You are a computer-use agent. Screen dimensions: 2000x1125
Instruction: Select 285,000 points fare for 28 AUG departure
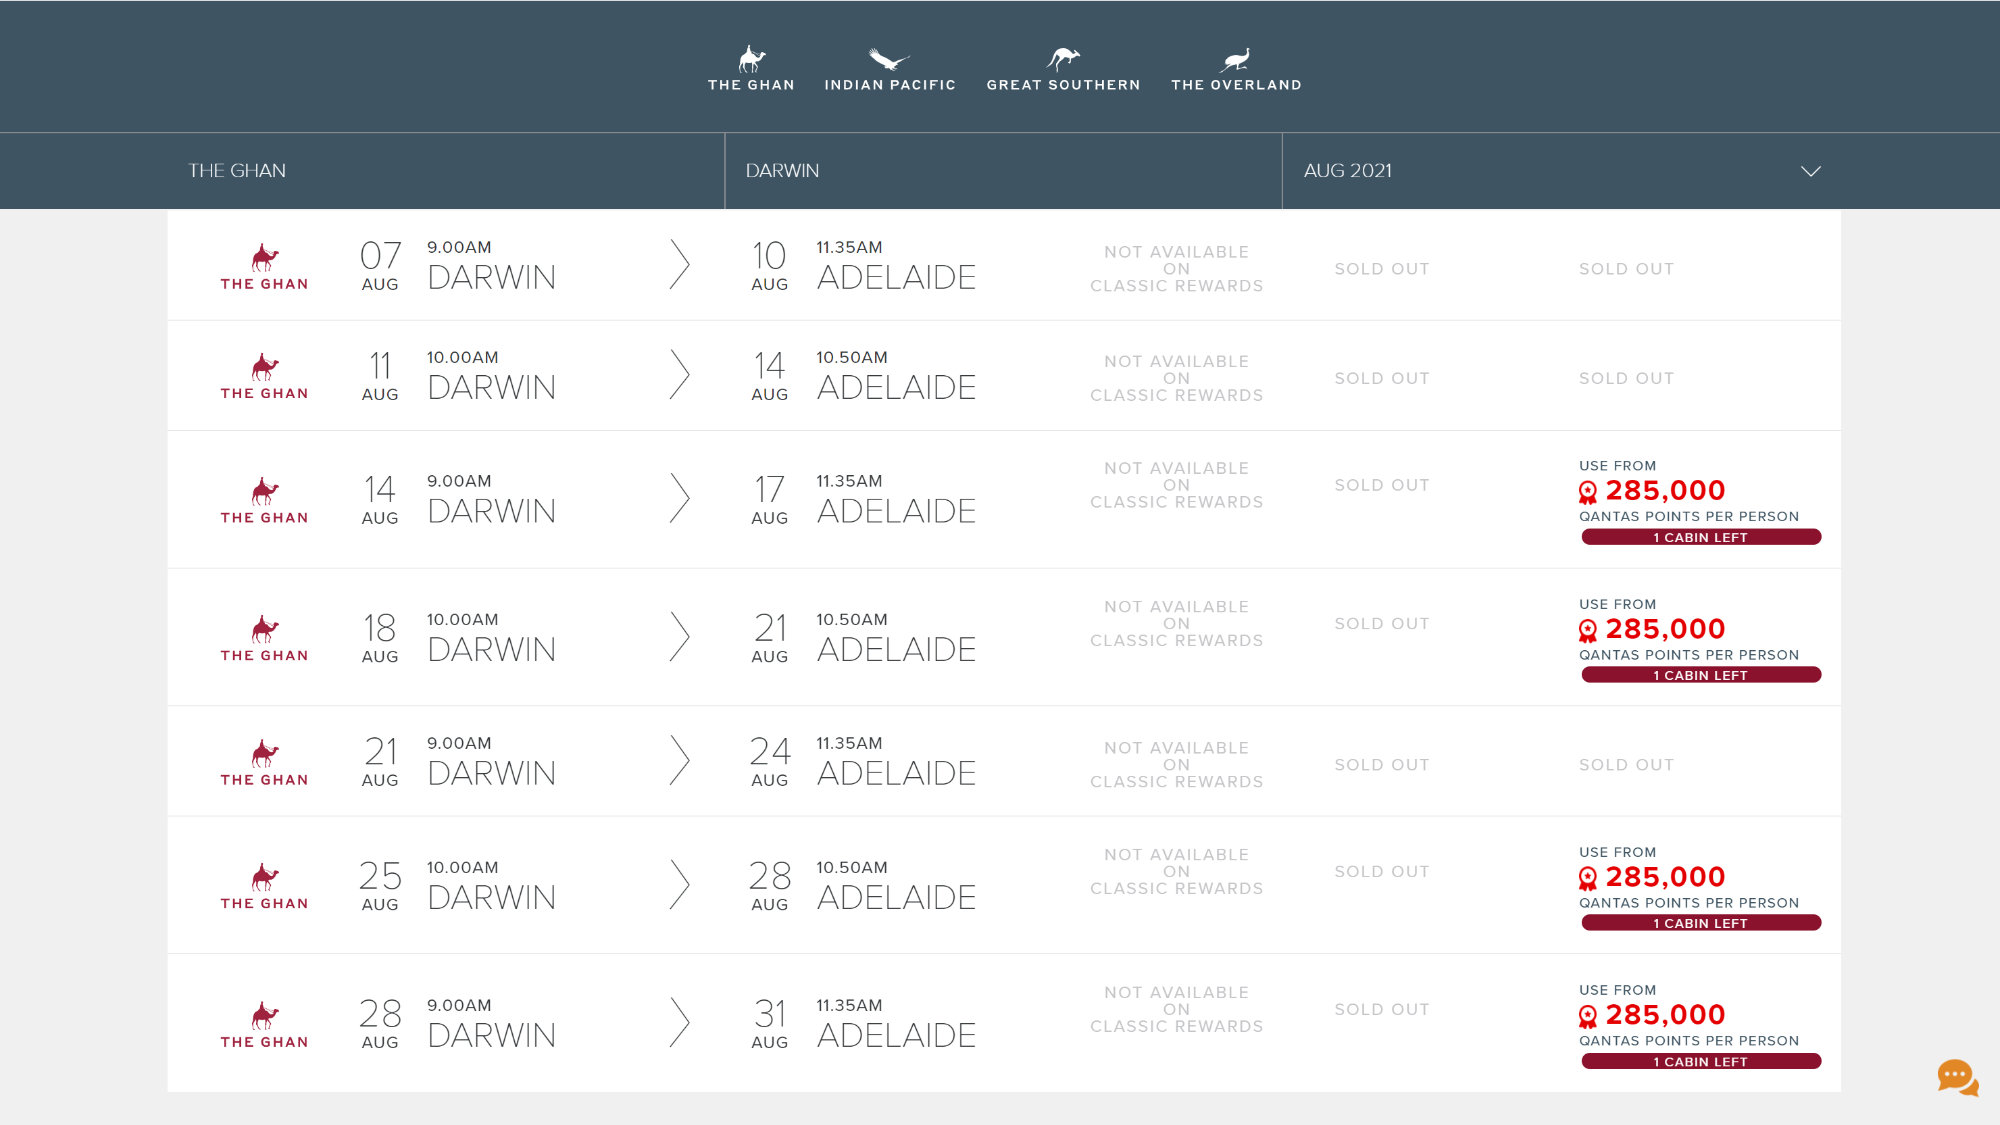[x=1665, y=1015]
